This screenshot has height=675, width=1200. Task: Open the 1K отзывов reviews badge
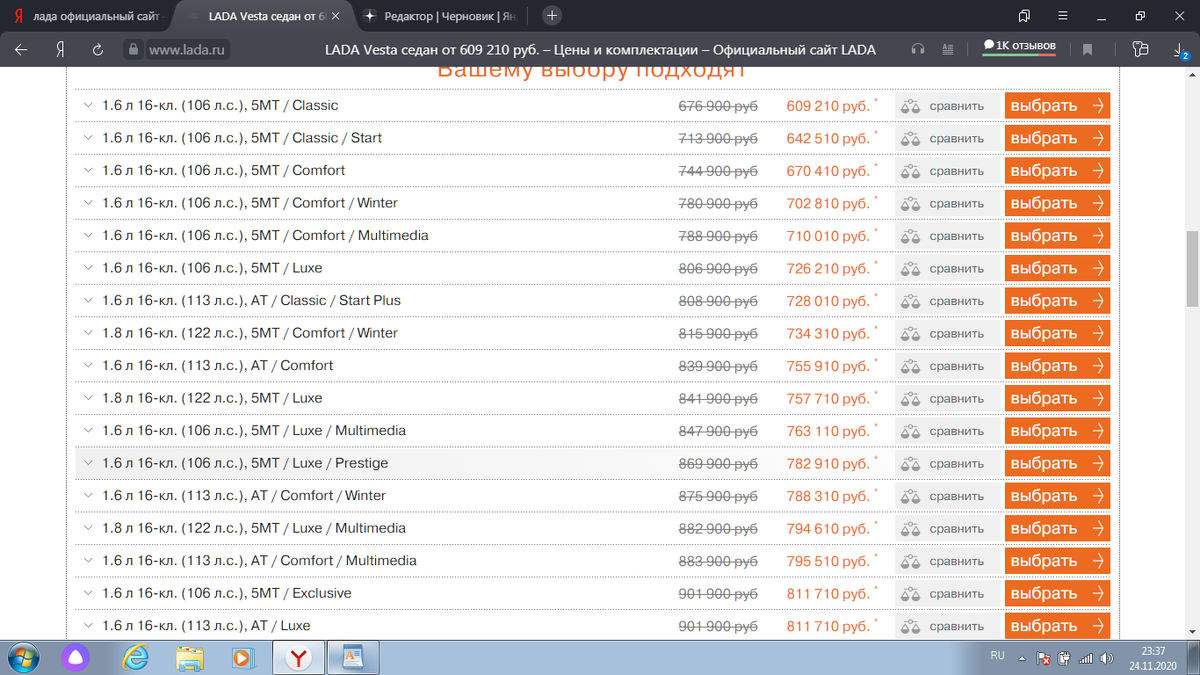(1021, 46)
